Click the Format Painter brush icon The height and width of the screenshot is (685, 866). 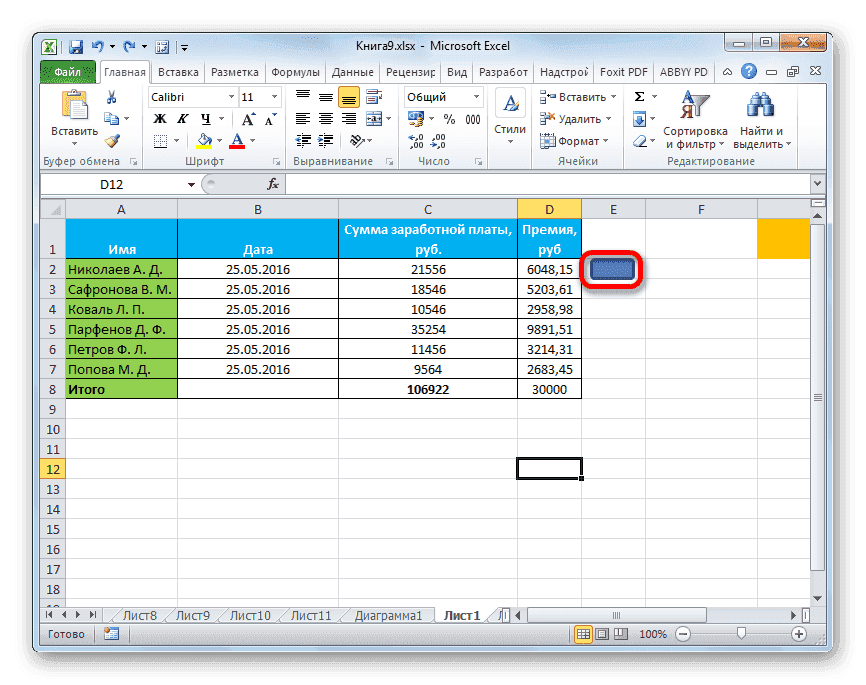[x=113, y=141]
